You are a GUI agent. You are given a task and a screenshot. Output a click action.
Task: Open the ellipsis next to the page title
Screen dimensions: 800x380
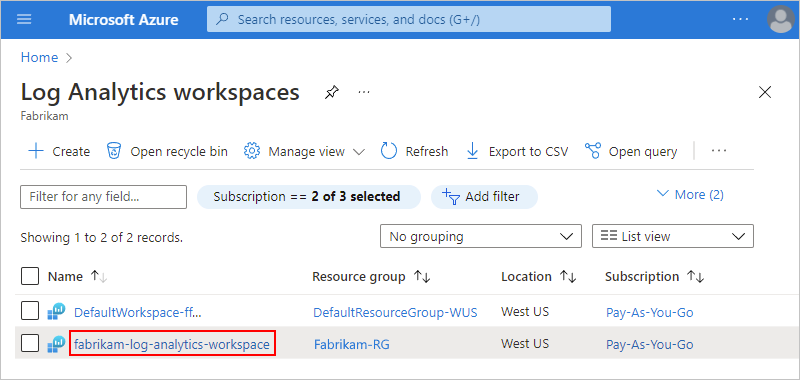point(364,92)
